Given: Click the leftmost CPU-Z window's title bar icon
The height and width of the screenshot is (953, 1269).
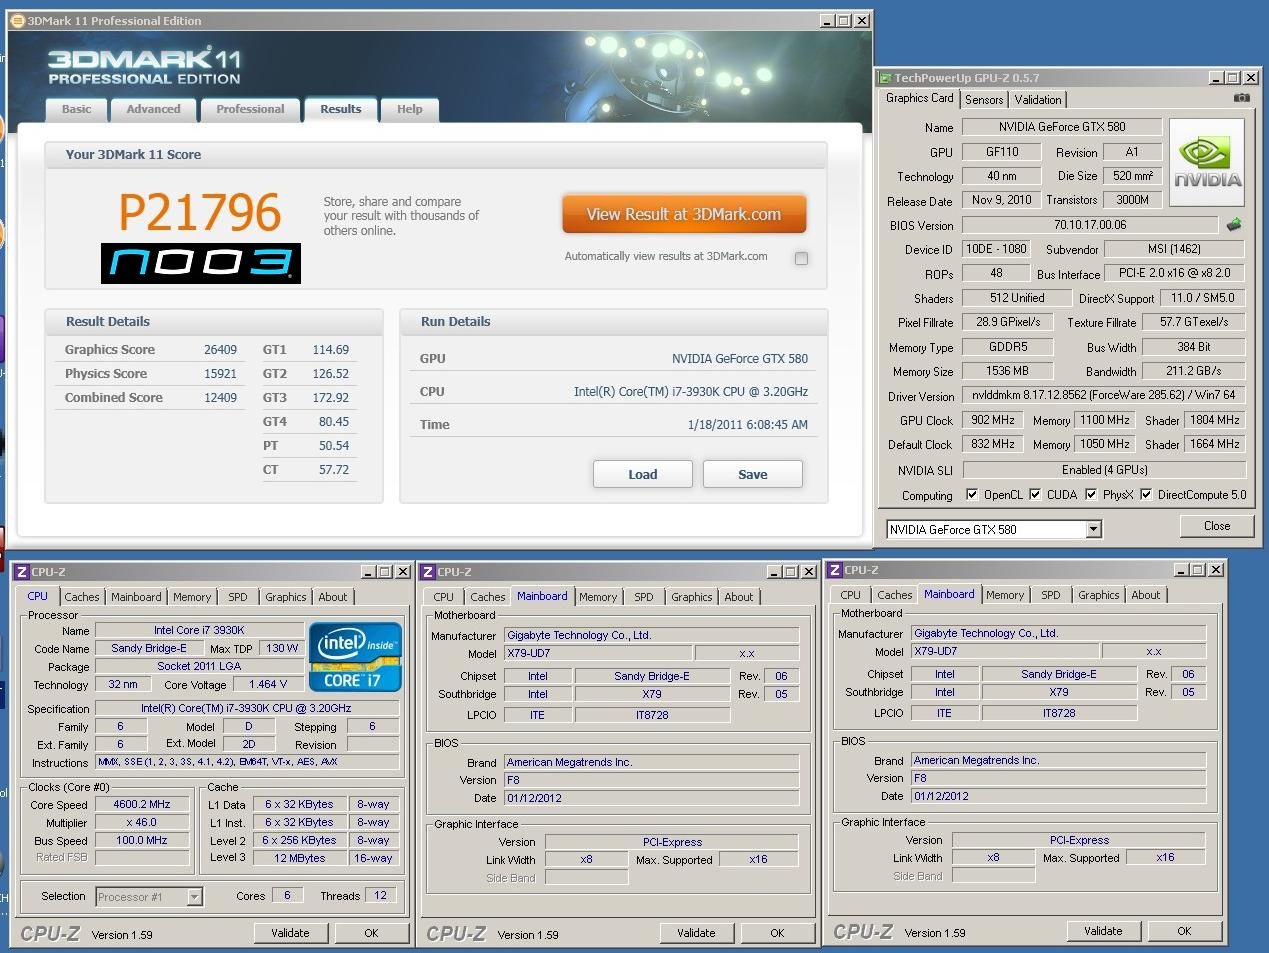Looking at the screenshot, I should [22, 572].
